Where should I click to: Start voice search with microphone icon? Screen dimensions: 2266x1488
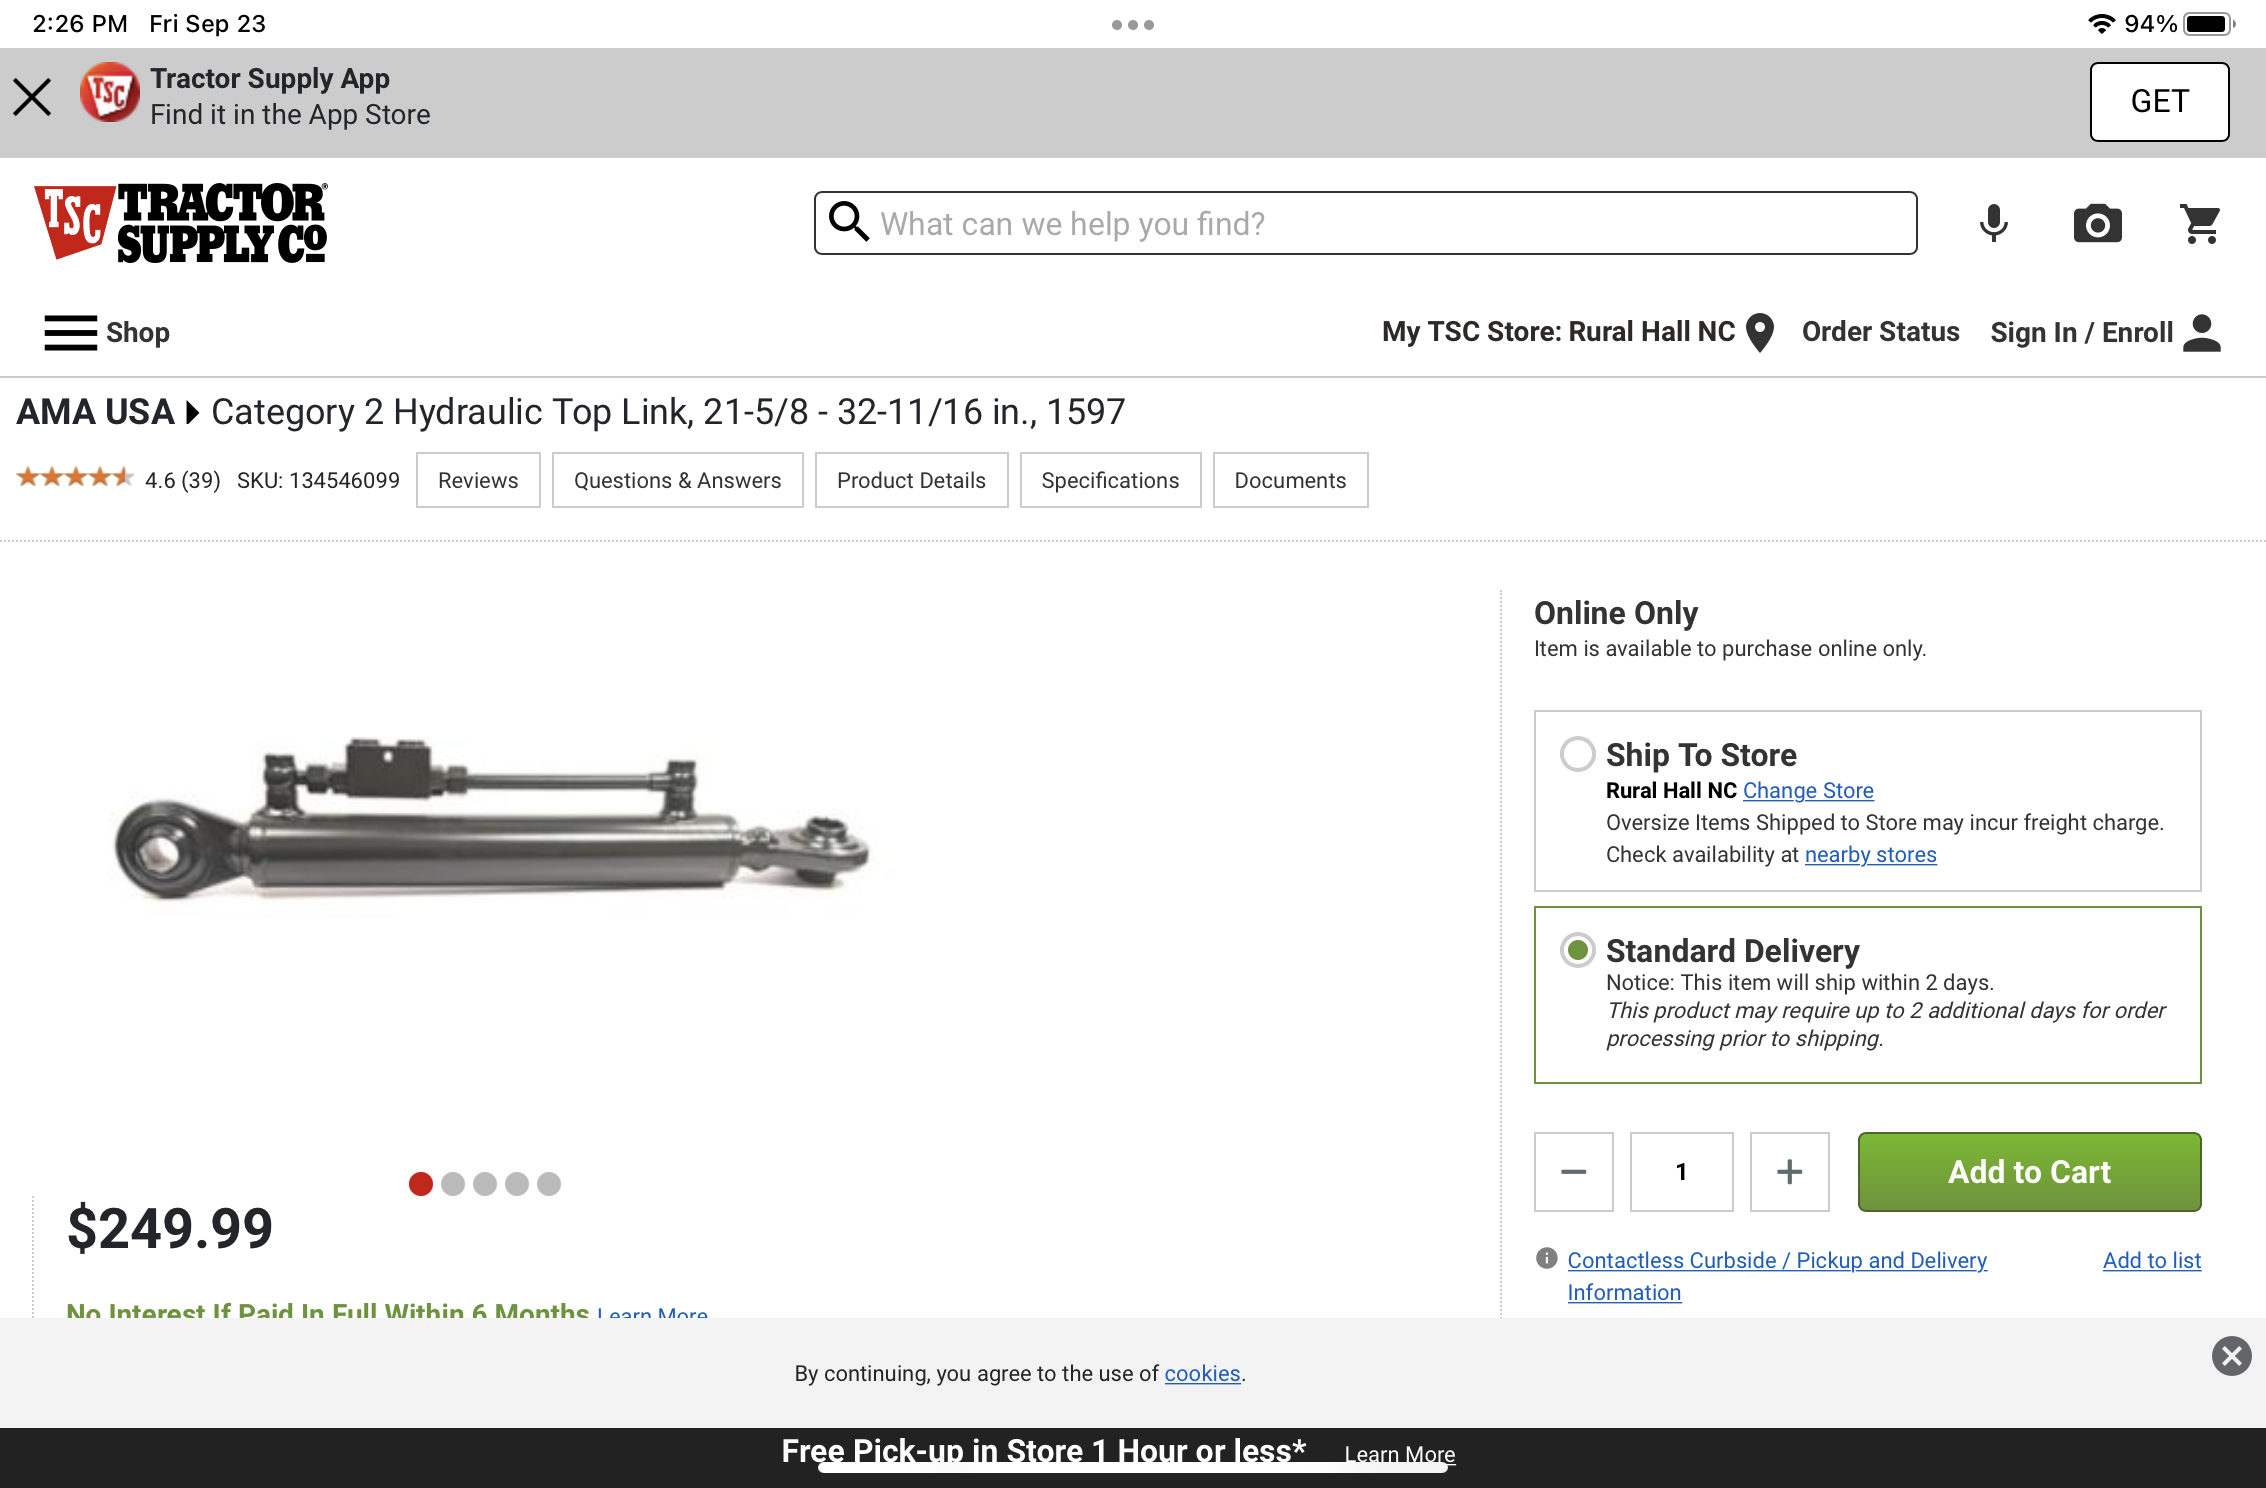click(1993, 223)
